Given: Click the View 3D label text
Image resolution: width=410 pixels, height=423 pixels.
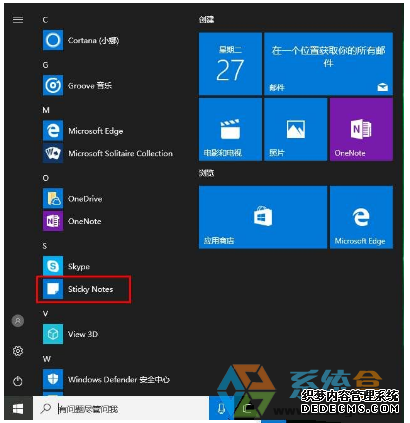Looking at the screenshot, I should (83, 334).
